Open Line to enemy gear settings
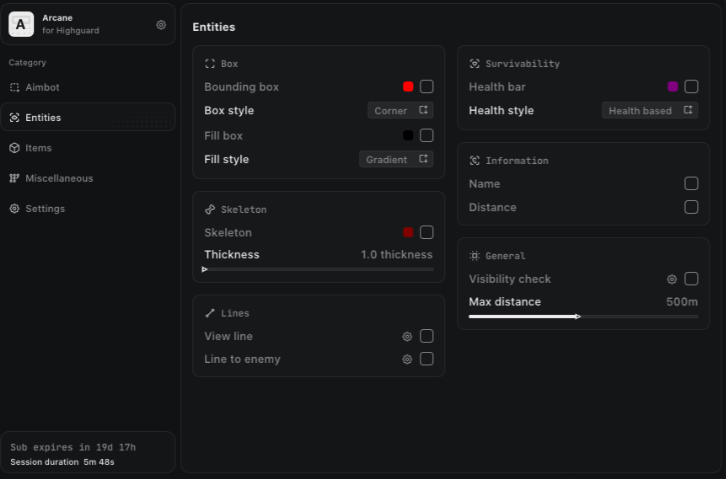Viewport: 726px width, 479px height. [407, 359]
